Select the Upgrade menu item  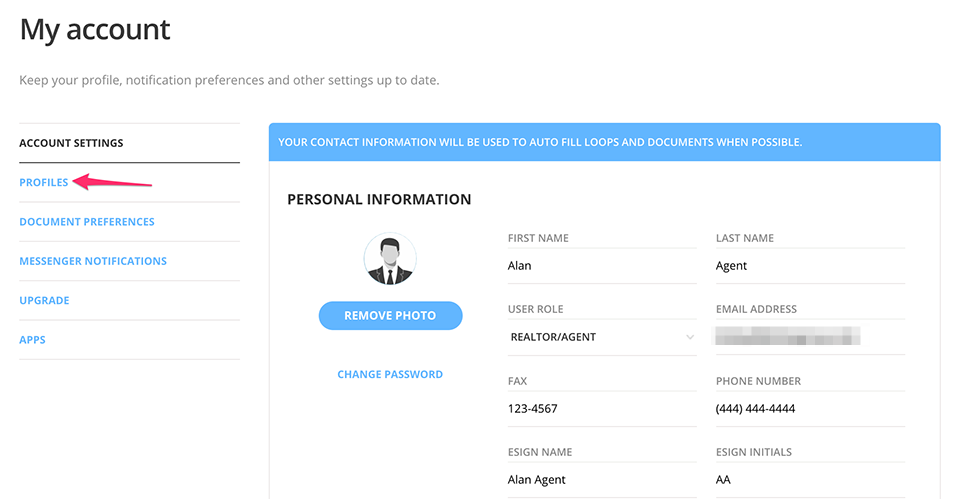44,300
